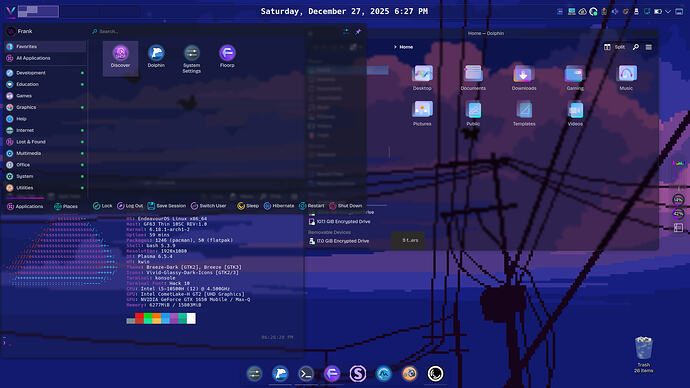Open the Pictures folder in Dolphin

[422, 113]
